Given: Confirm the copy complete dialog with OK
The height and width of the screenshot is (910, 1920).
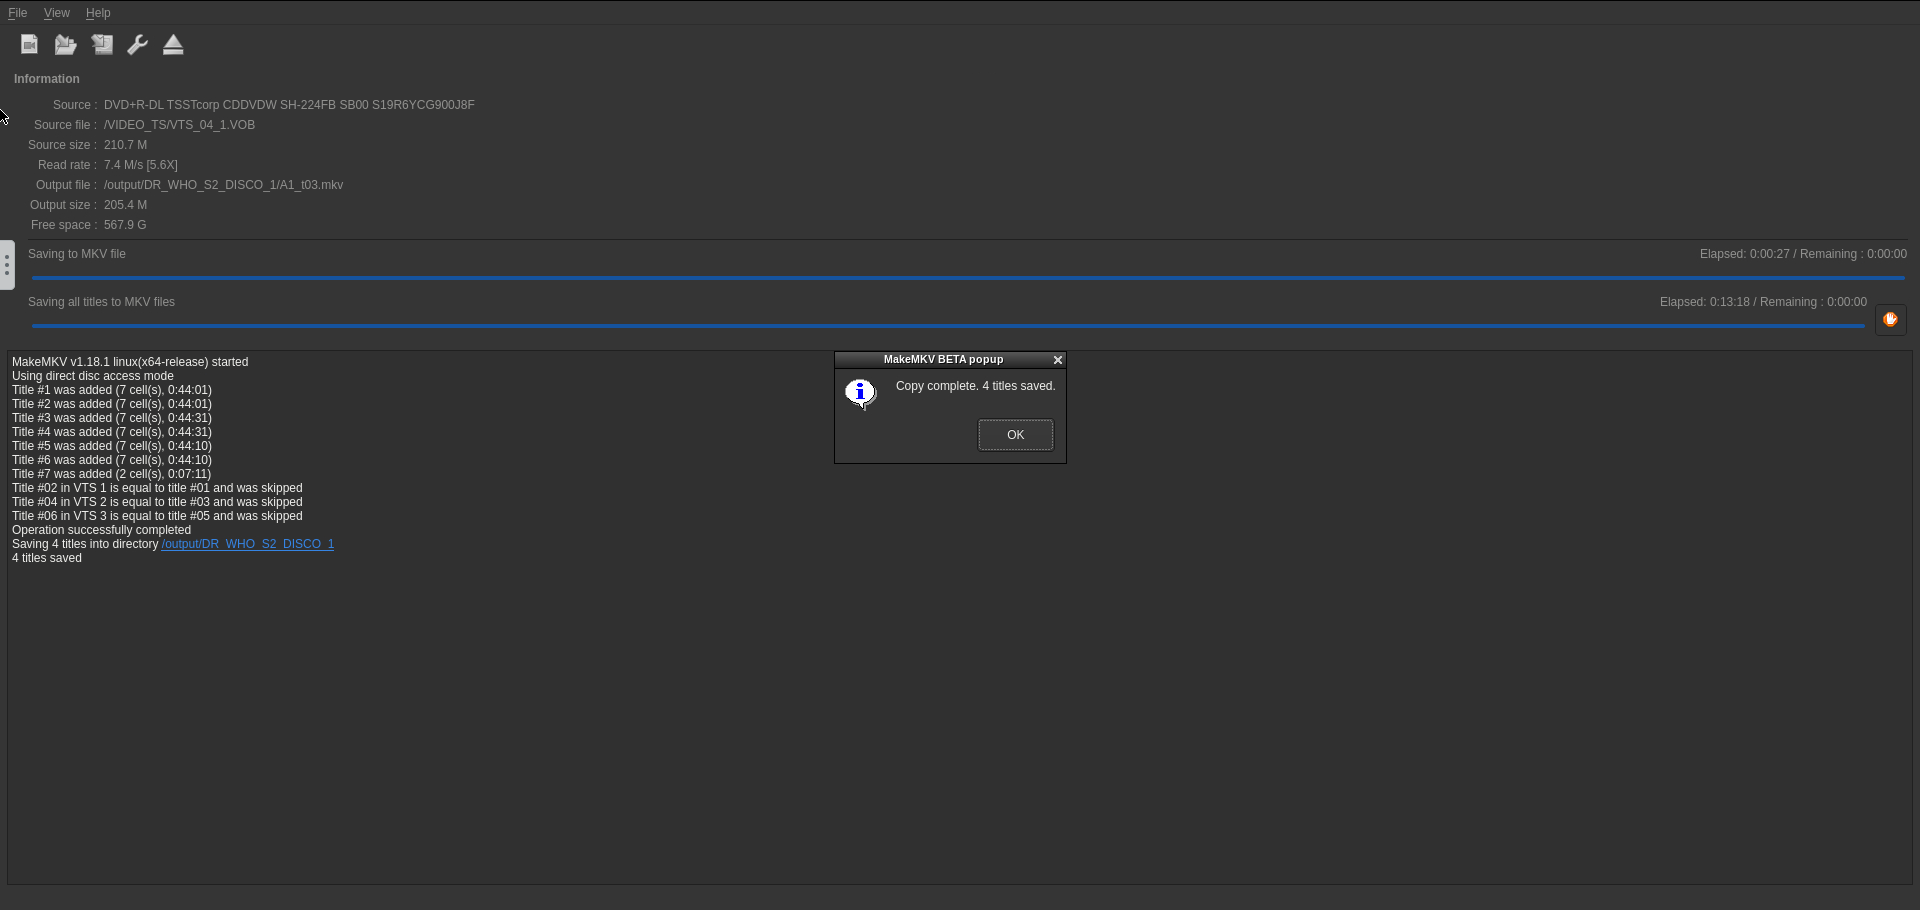Looking at the screenshot, I should pyautogui.click(x=1015, y=435).
